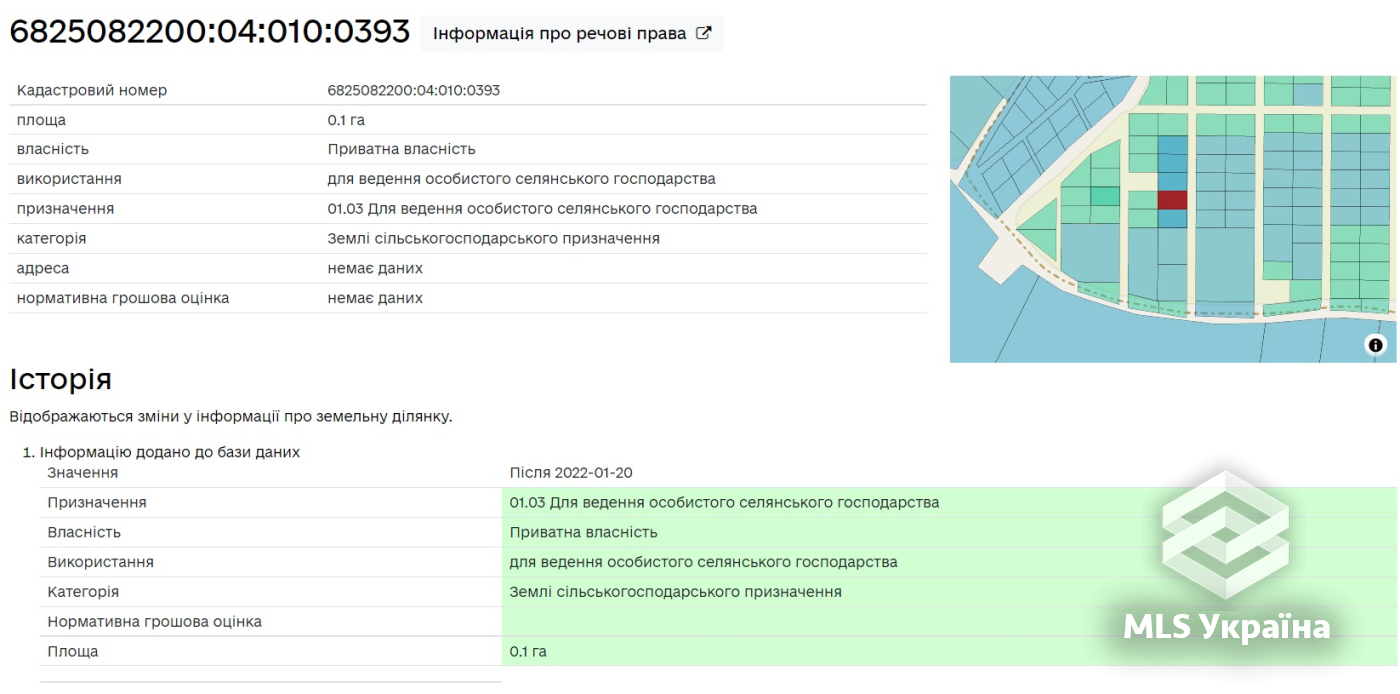Screen dimensions: 1400x694
Task: Click the Категорія label in the history table
Action: click(83, 592)
